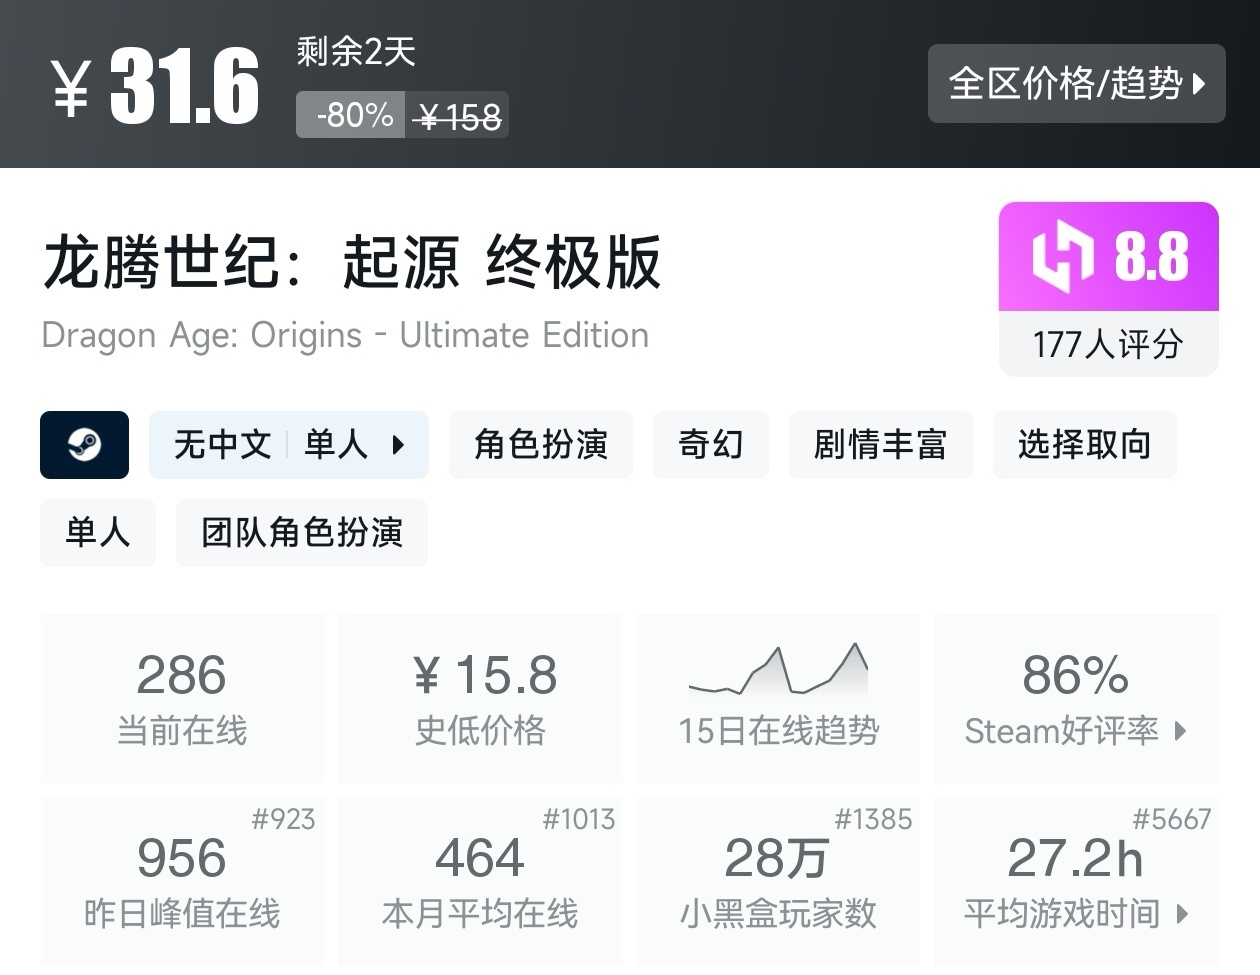Tap the English title Dragon Age: Origins
1260x975 pixels.
(x=345, y=335)
